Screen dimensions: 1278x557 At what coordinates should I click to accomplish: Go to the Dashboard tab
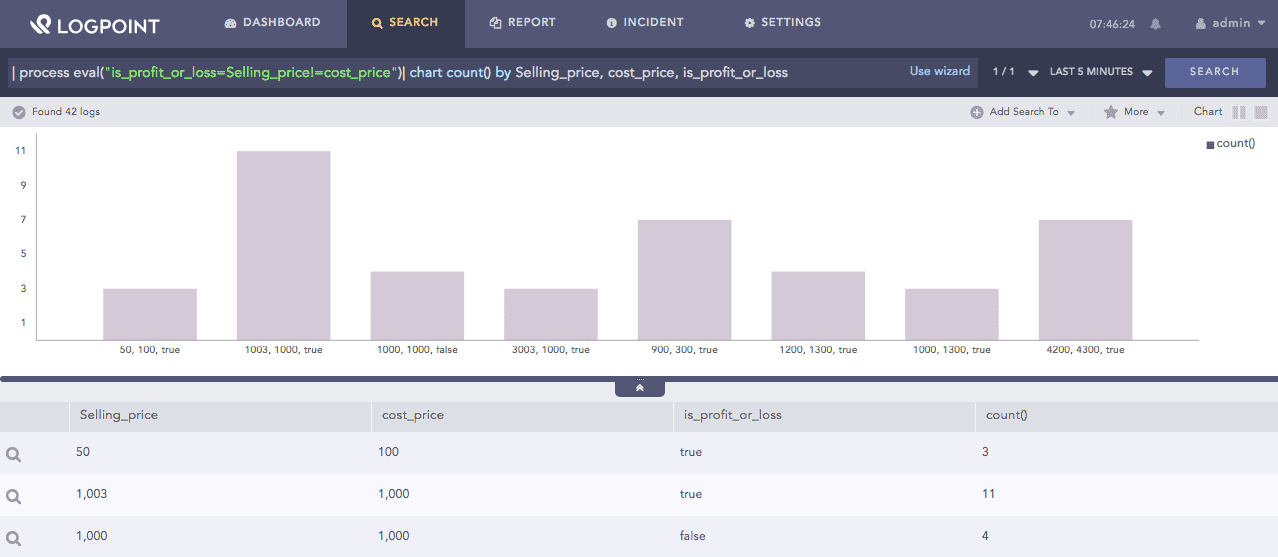coord(273,23)
